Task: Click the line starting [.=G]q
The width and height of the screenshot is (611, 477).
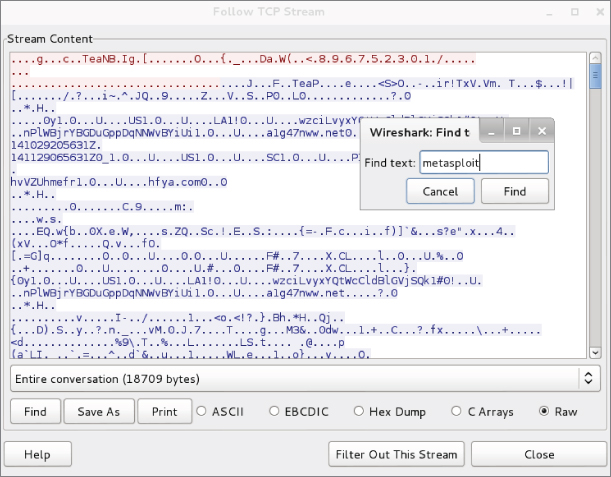Action: [x=237, y=256]
